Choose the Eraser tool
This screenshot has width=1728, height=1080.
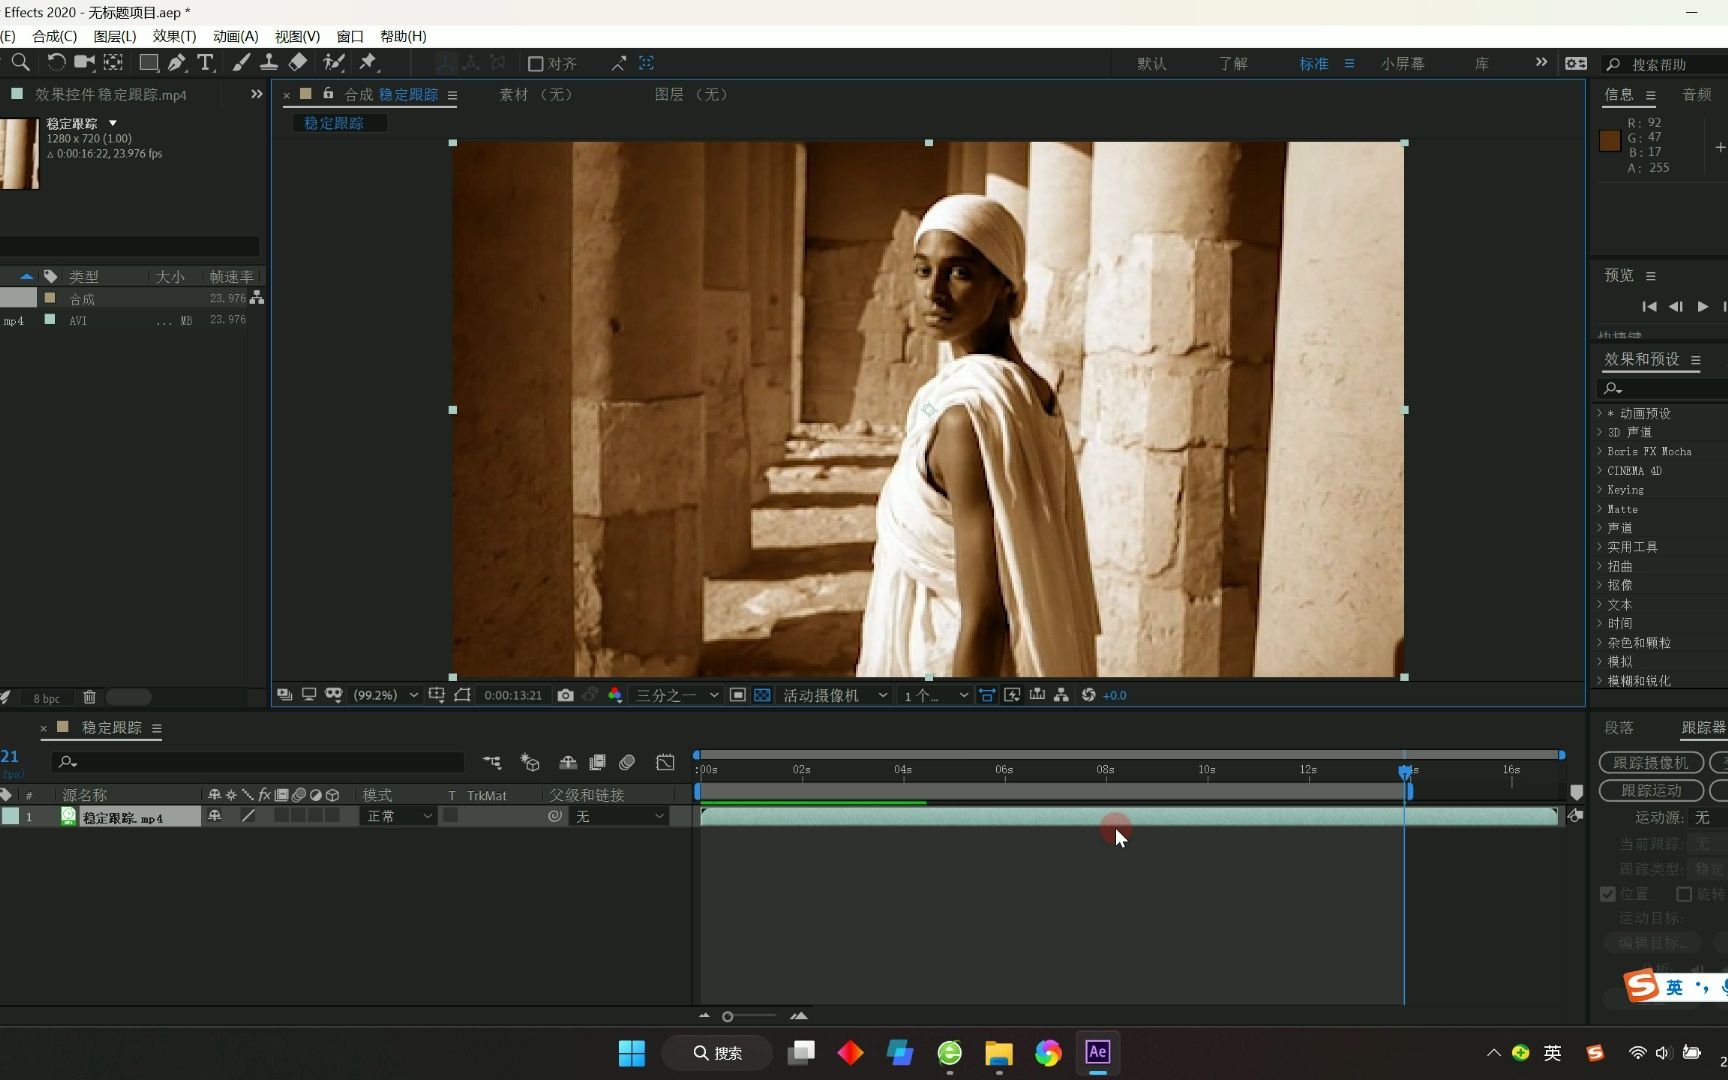(x=298, y=63)
